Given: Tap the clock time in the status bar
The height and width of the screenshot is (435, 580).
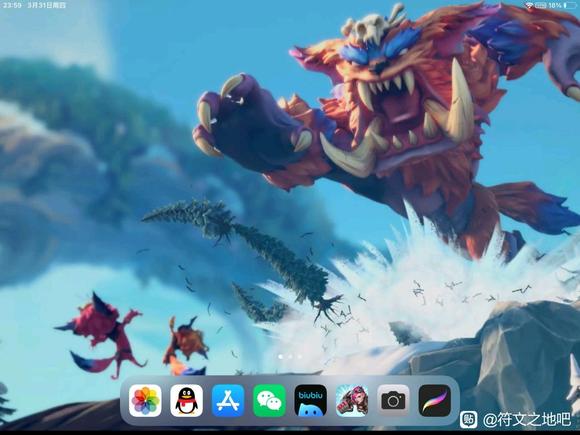Looking at the screenshot, I should click(x=12, y=5).
